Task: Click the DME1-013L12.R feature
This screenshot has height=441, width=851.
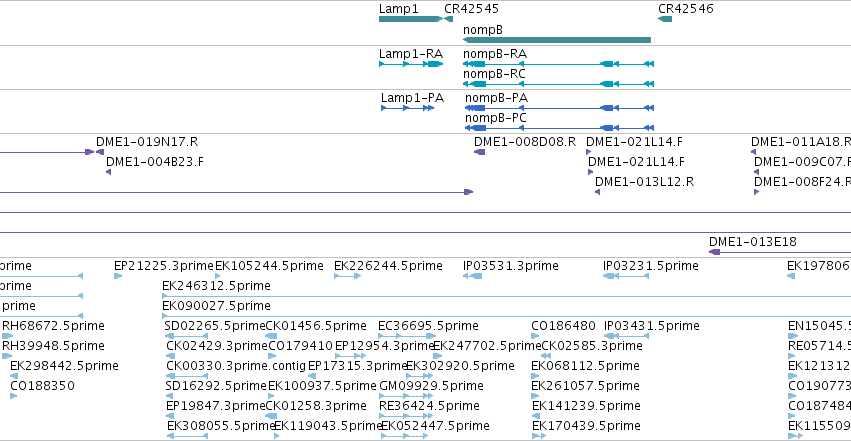Action: pyautogui.click(x=598, y=192)
